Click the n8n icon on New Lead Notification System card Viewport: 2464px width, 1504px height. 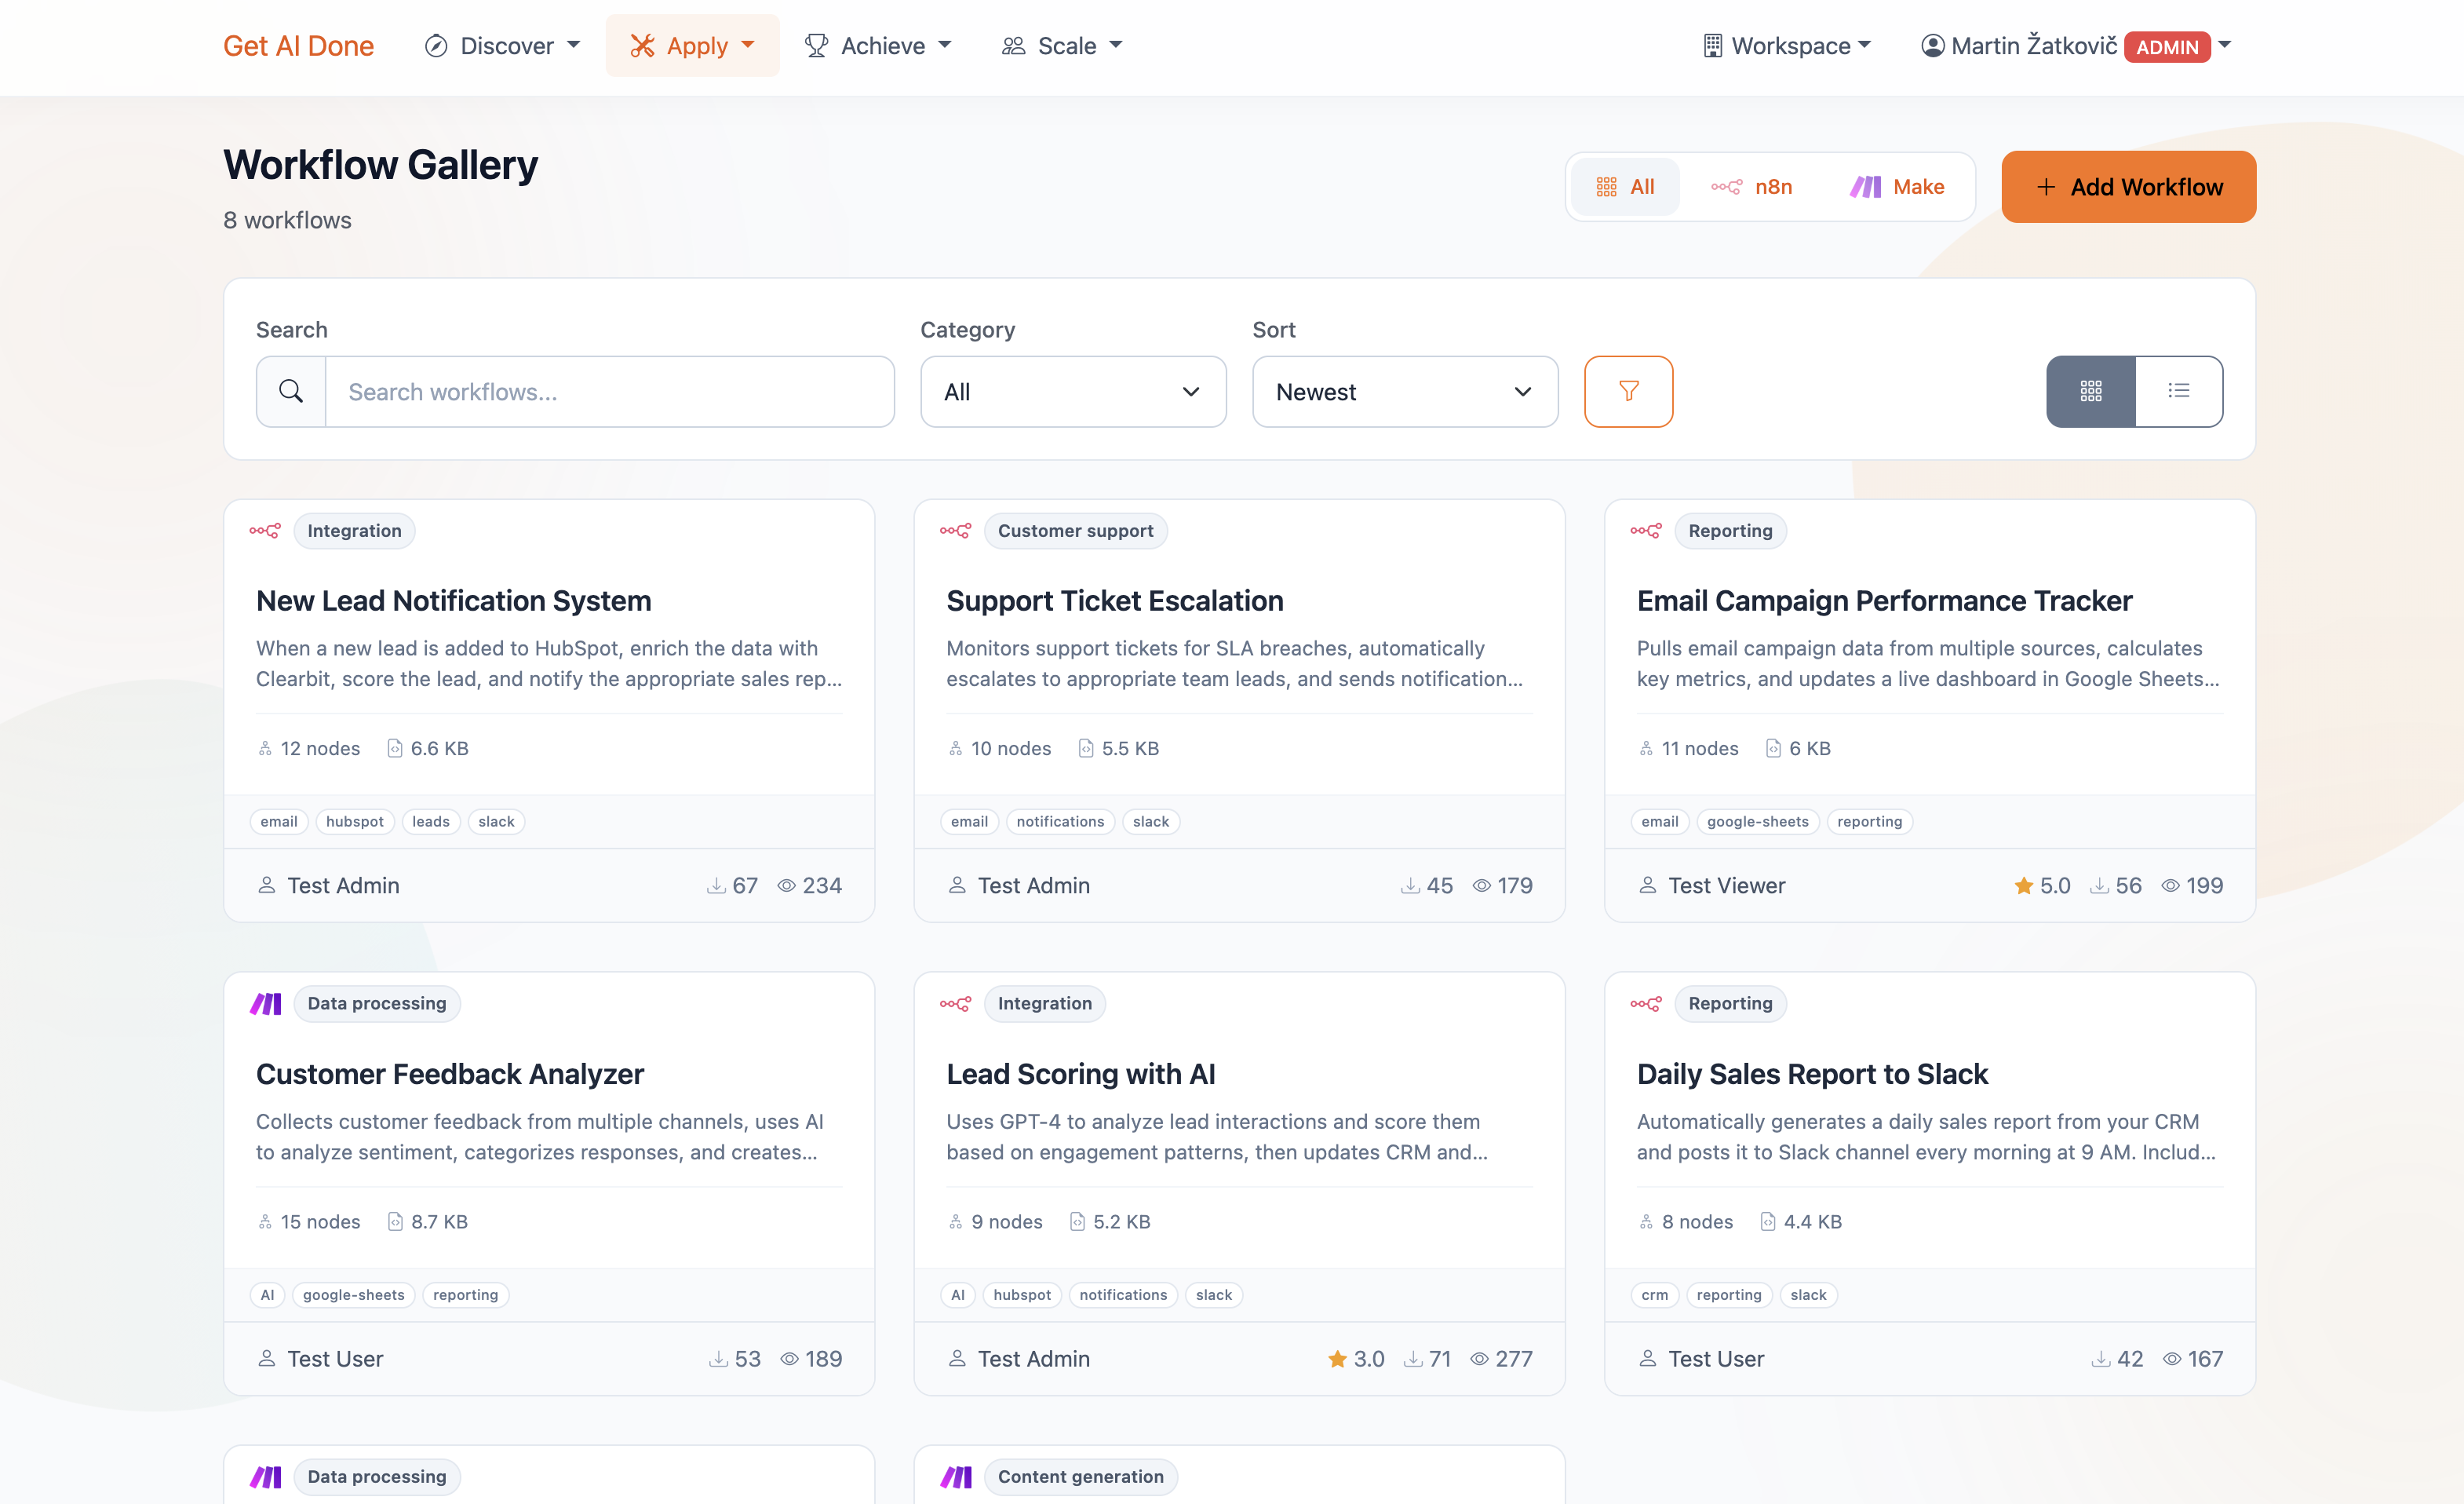265,531
